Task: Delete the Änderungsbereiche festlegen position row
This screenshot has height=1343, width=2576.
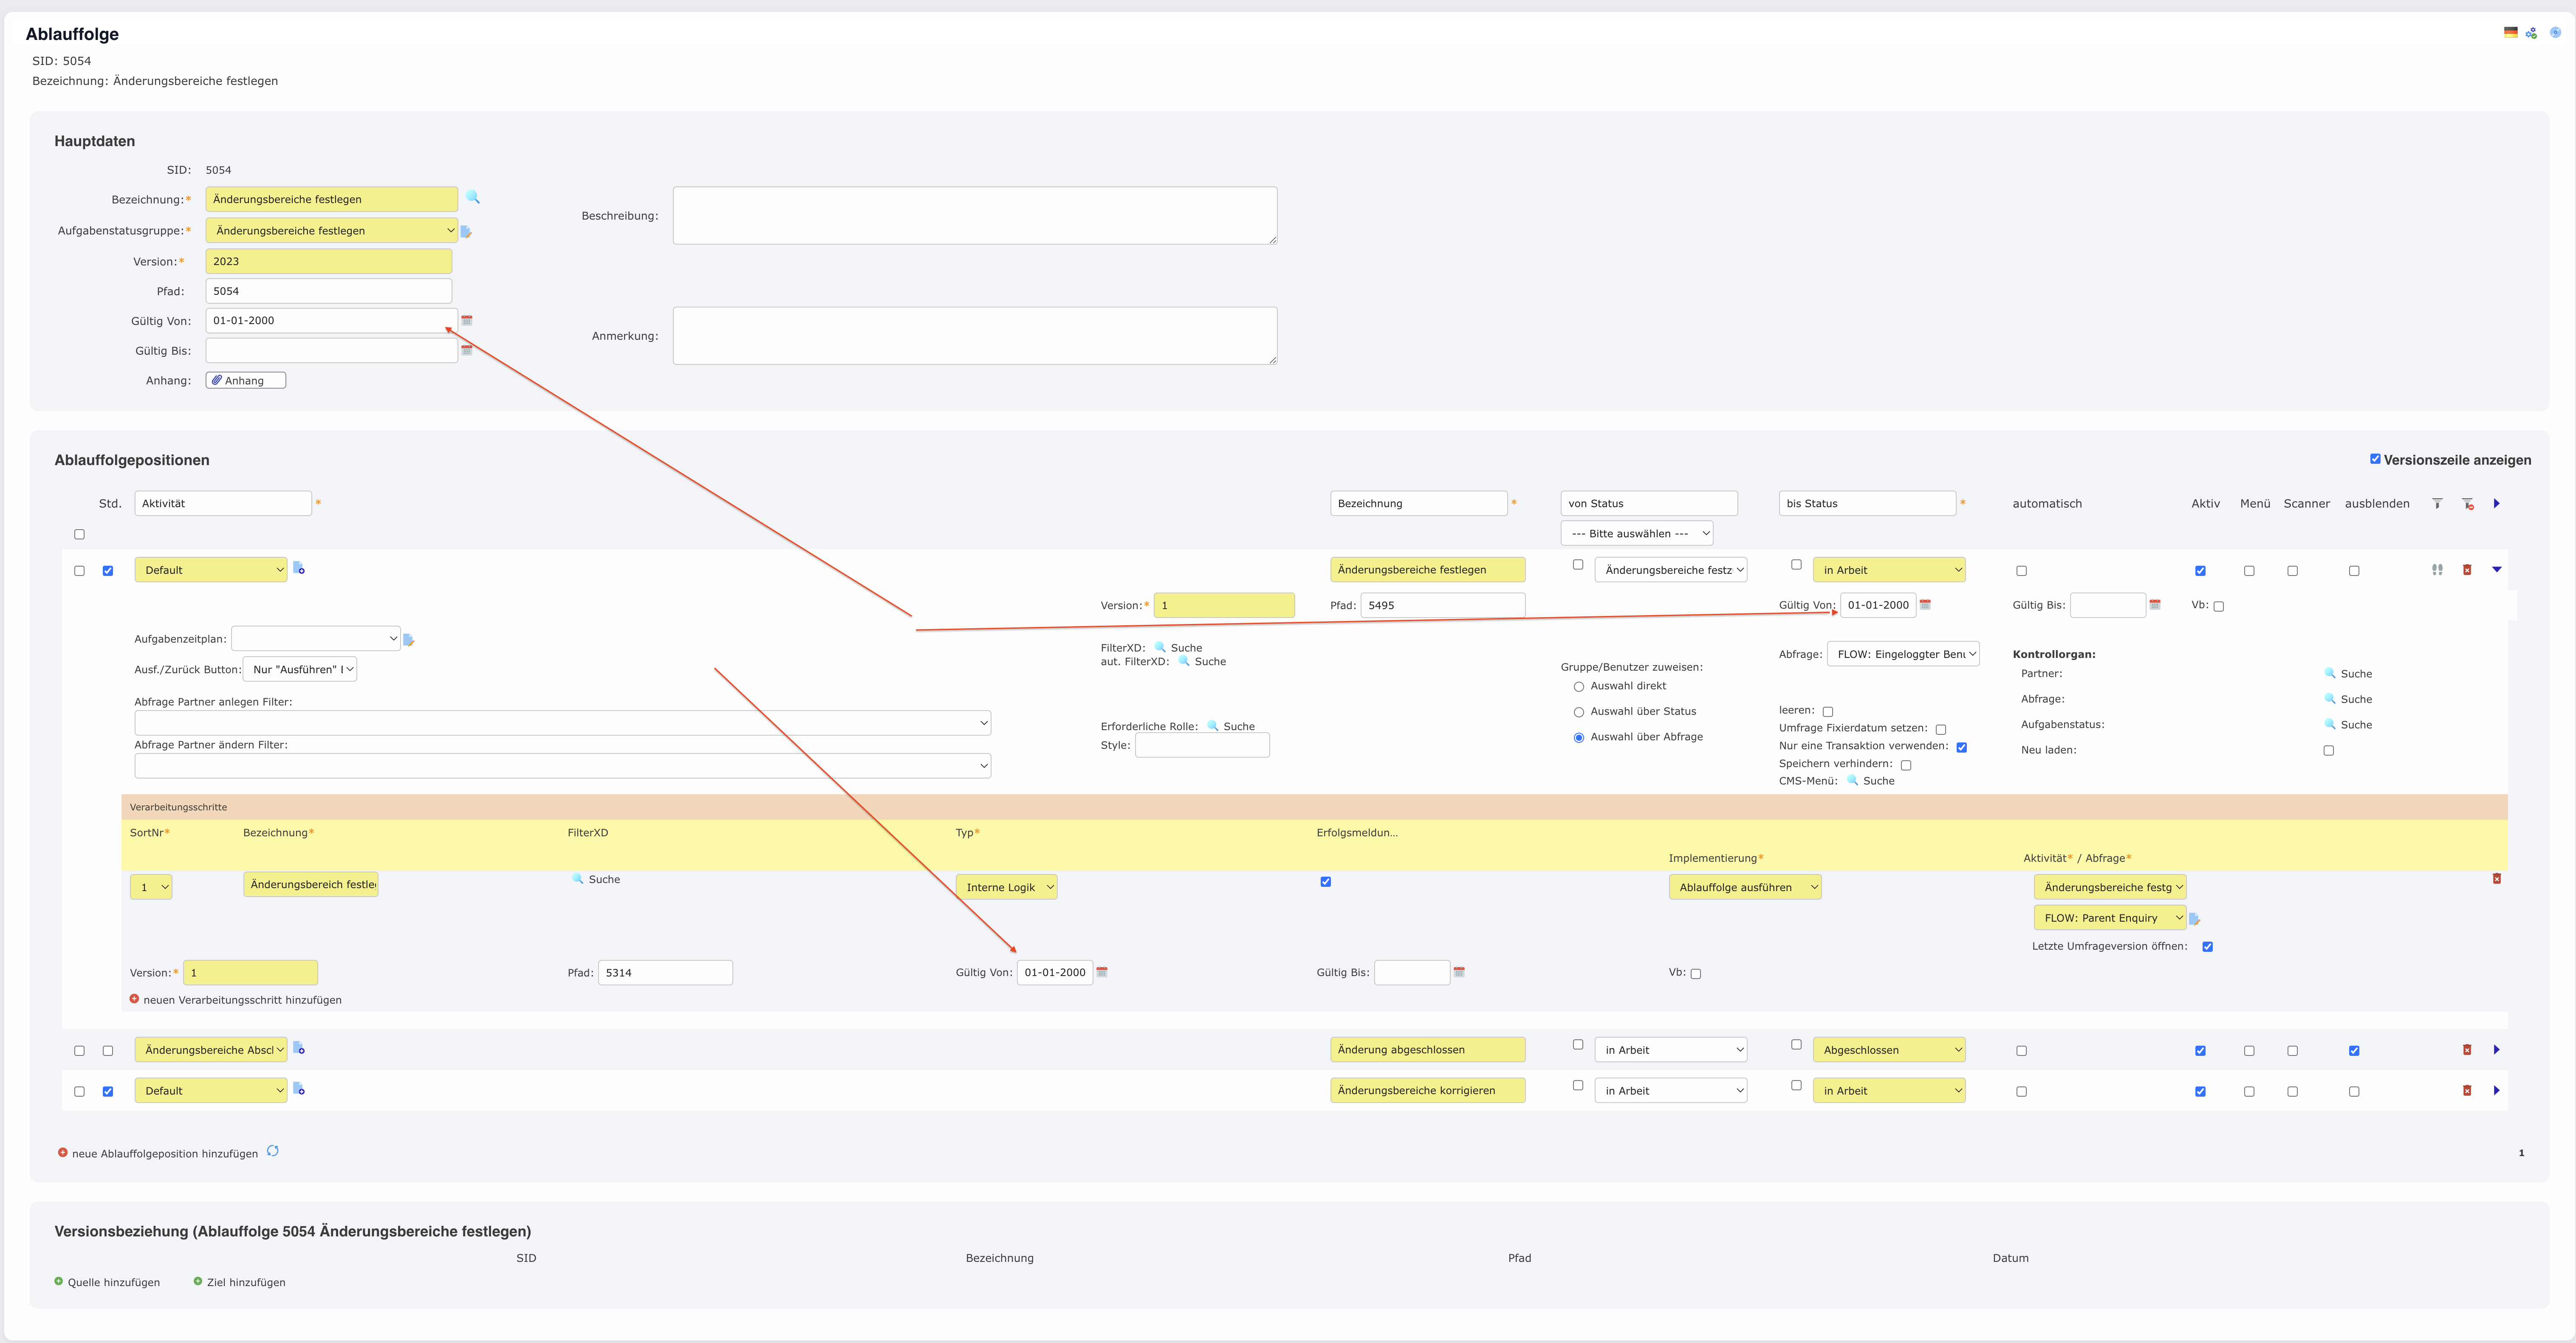Action: [2467, 570]
